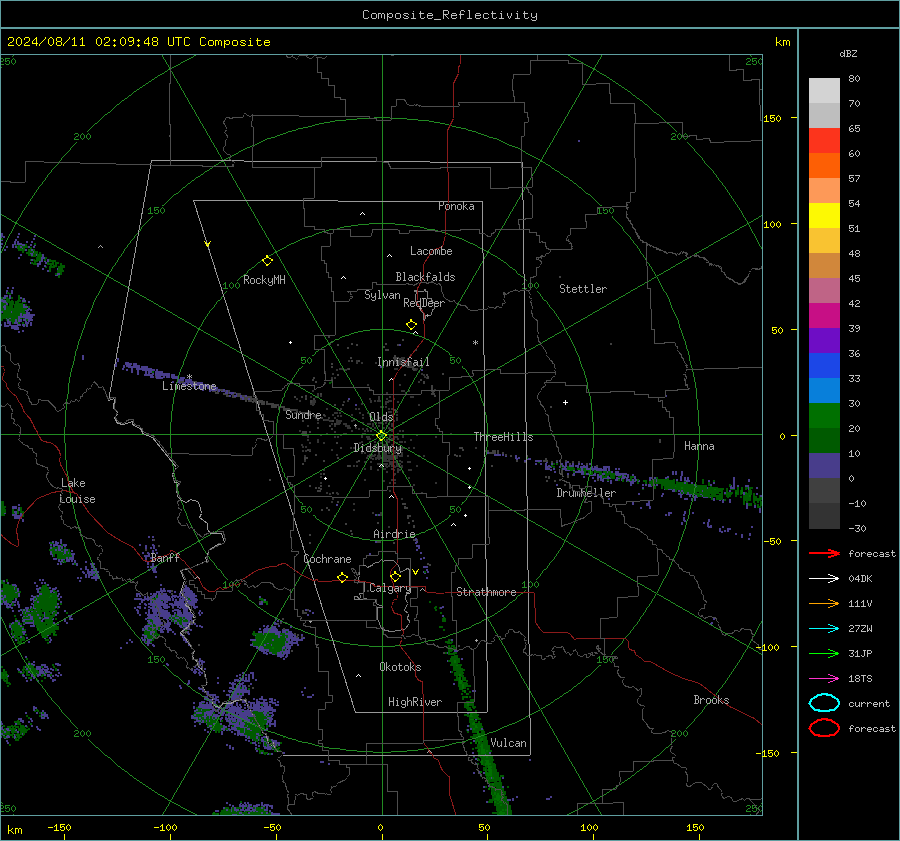
Task: Click the Sylvan label on the map
Action: [x=382, y=295]
